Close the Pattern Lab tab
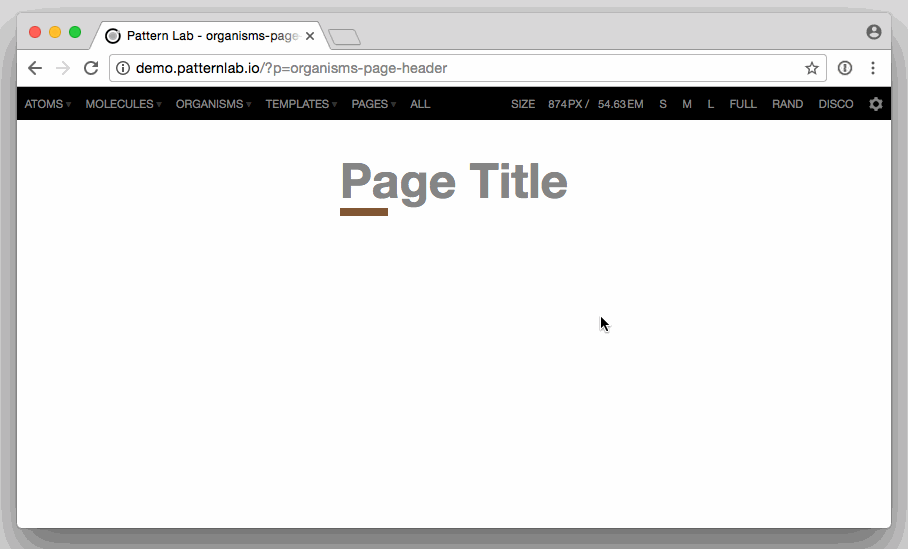Screen dimensions: 908x549 (310, 36)
